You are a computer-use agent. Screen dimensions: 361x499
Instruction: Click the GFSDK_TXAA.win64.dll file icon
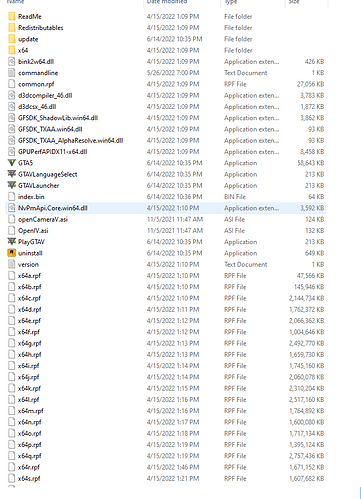point(12,129)
